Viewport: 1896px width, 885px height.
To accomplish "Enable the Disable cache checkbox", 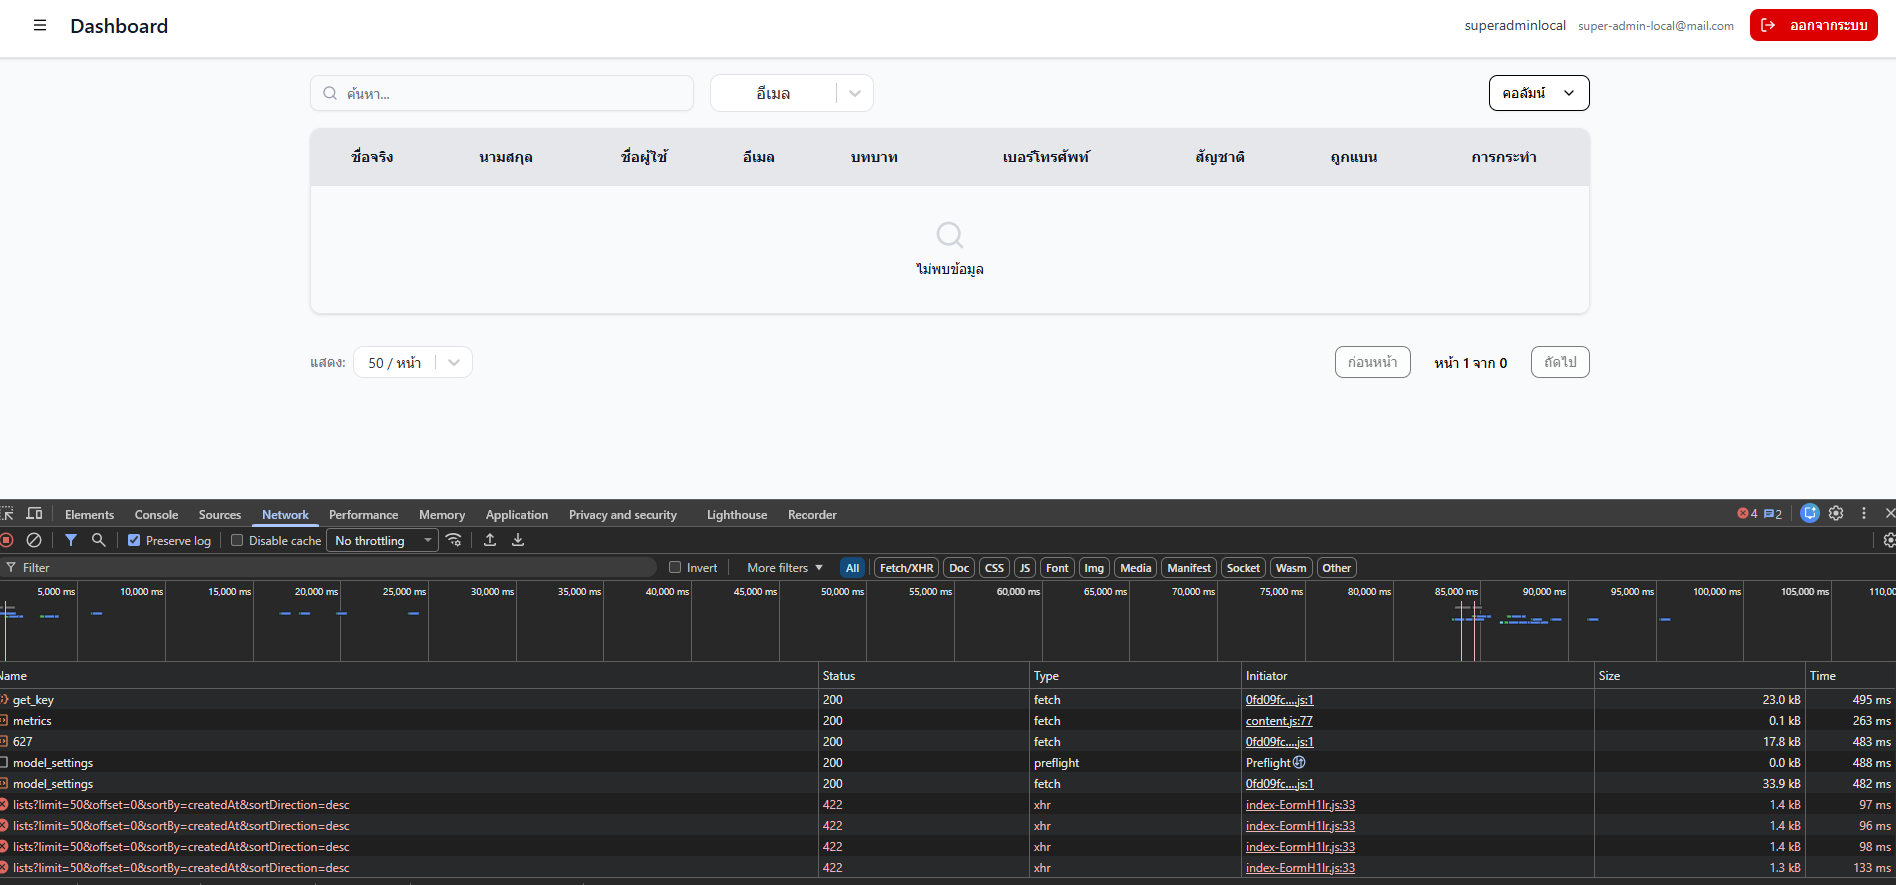I will coord(237,541).
